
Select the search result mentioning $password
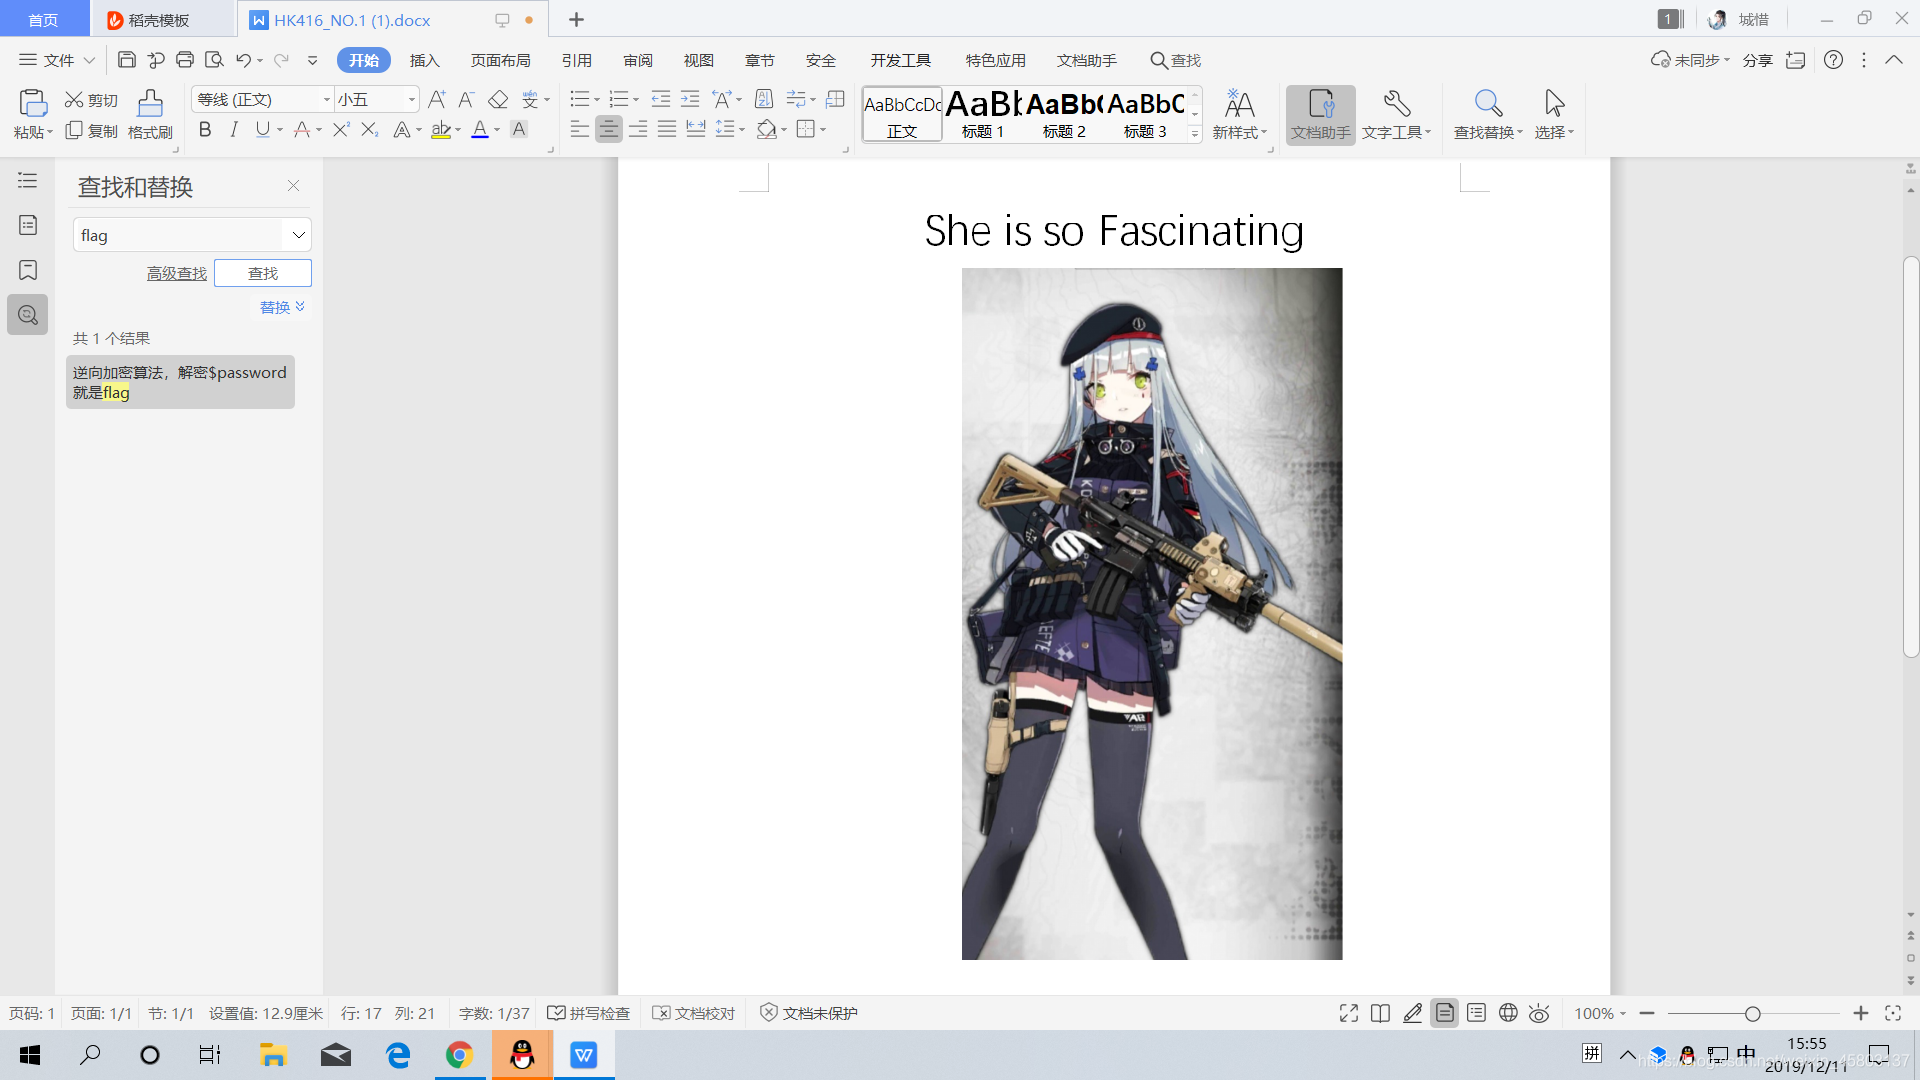tap(180, 382)
